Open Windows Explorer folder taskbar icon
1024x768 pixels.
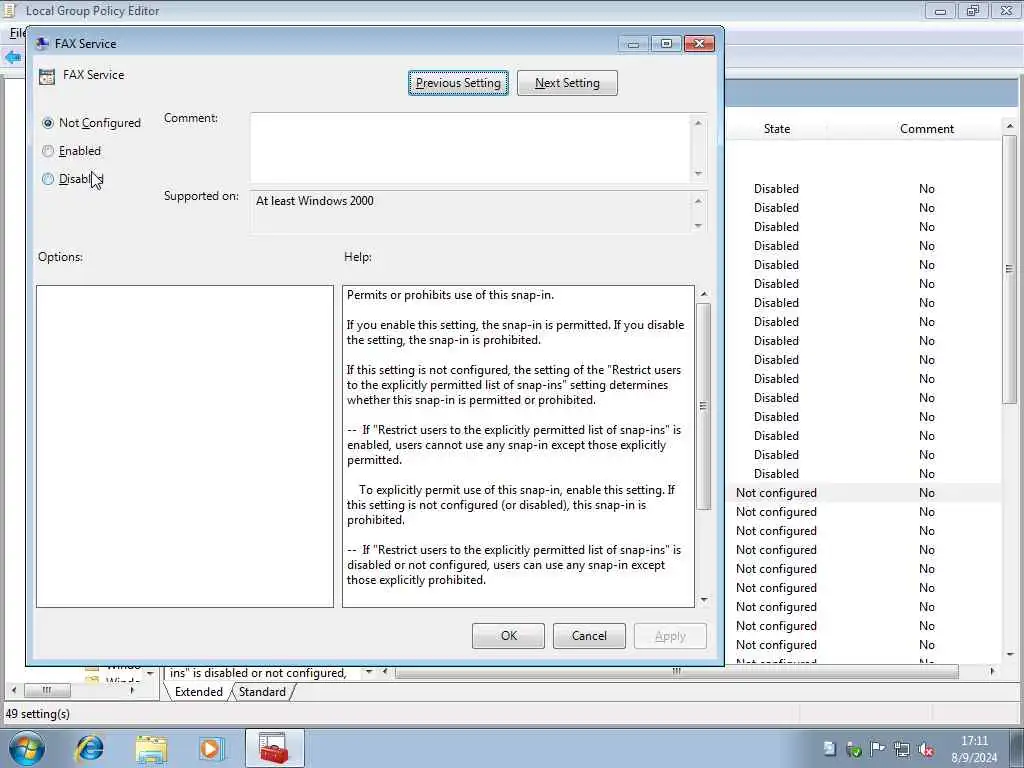152,748
